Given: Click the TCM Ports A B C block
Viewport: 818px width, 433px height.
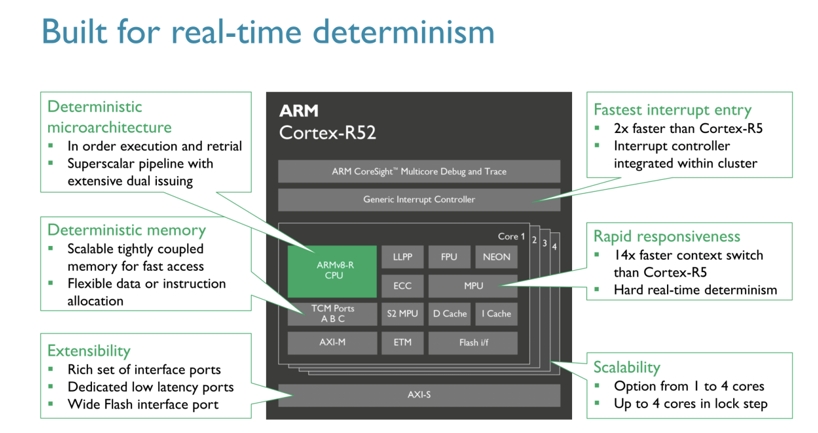Looking at the screenshot, I should tap(332, 314).
